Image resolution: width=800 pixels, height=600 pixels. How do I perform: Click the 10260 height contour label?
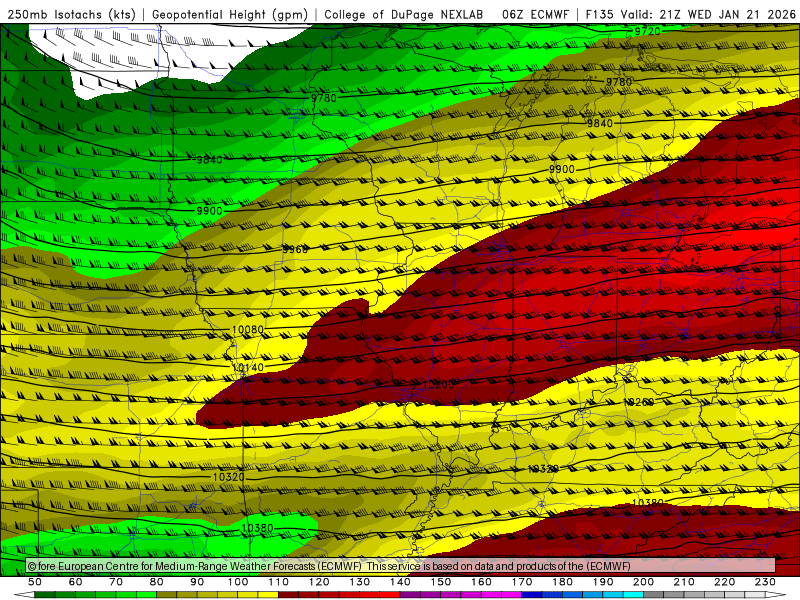point(639,403)
